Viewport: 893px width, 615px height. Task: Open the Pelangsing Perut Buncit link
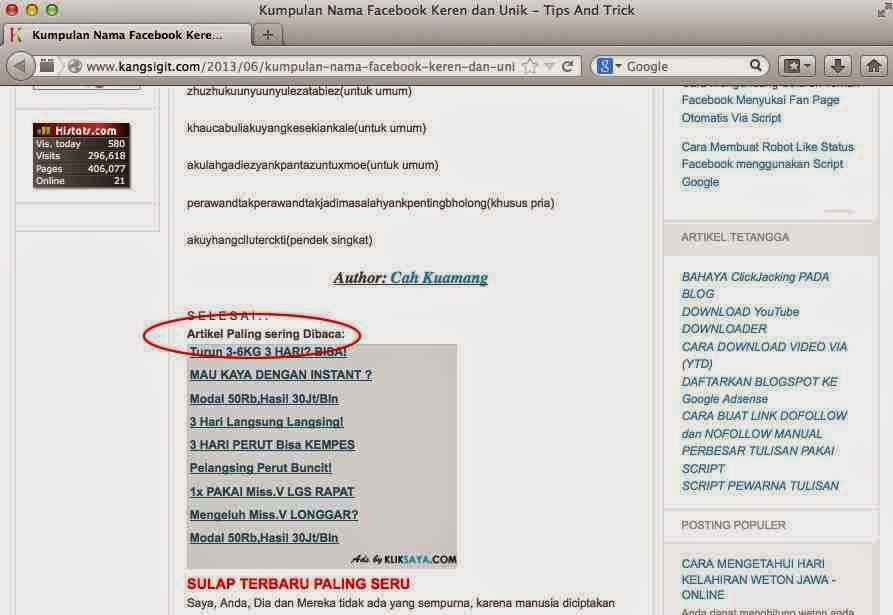pos(261,468)
